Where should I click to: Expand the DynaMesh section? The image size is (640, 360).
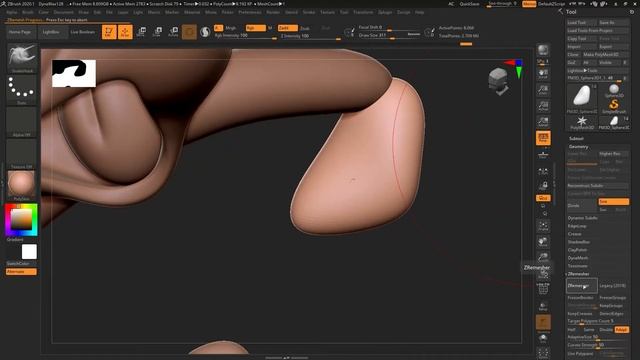pyautogui.click(x=578, y=258)
